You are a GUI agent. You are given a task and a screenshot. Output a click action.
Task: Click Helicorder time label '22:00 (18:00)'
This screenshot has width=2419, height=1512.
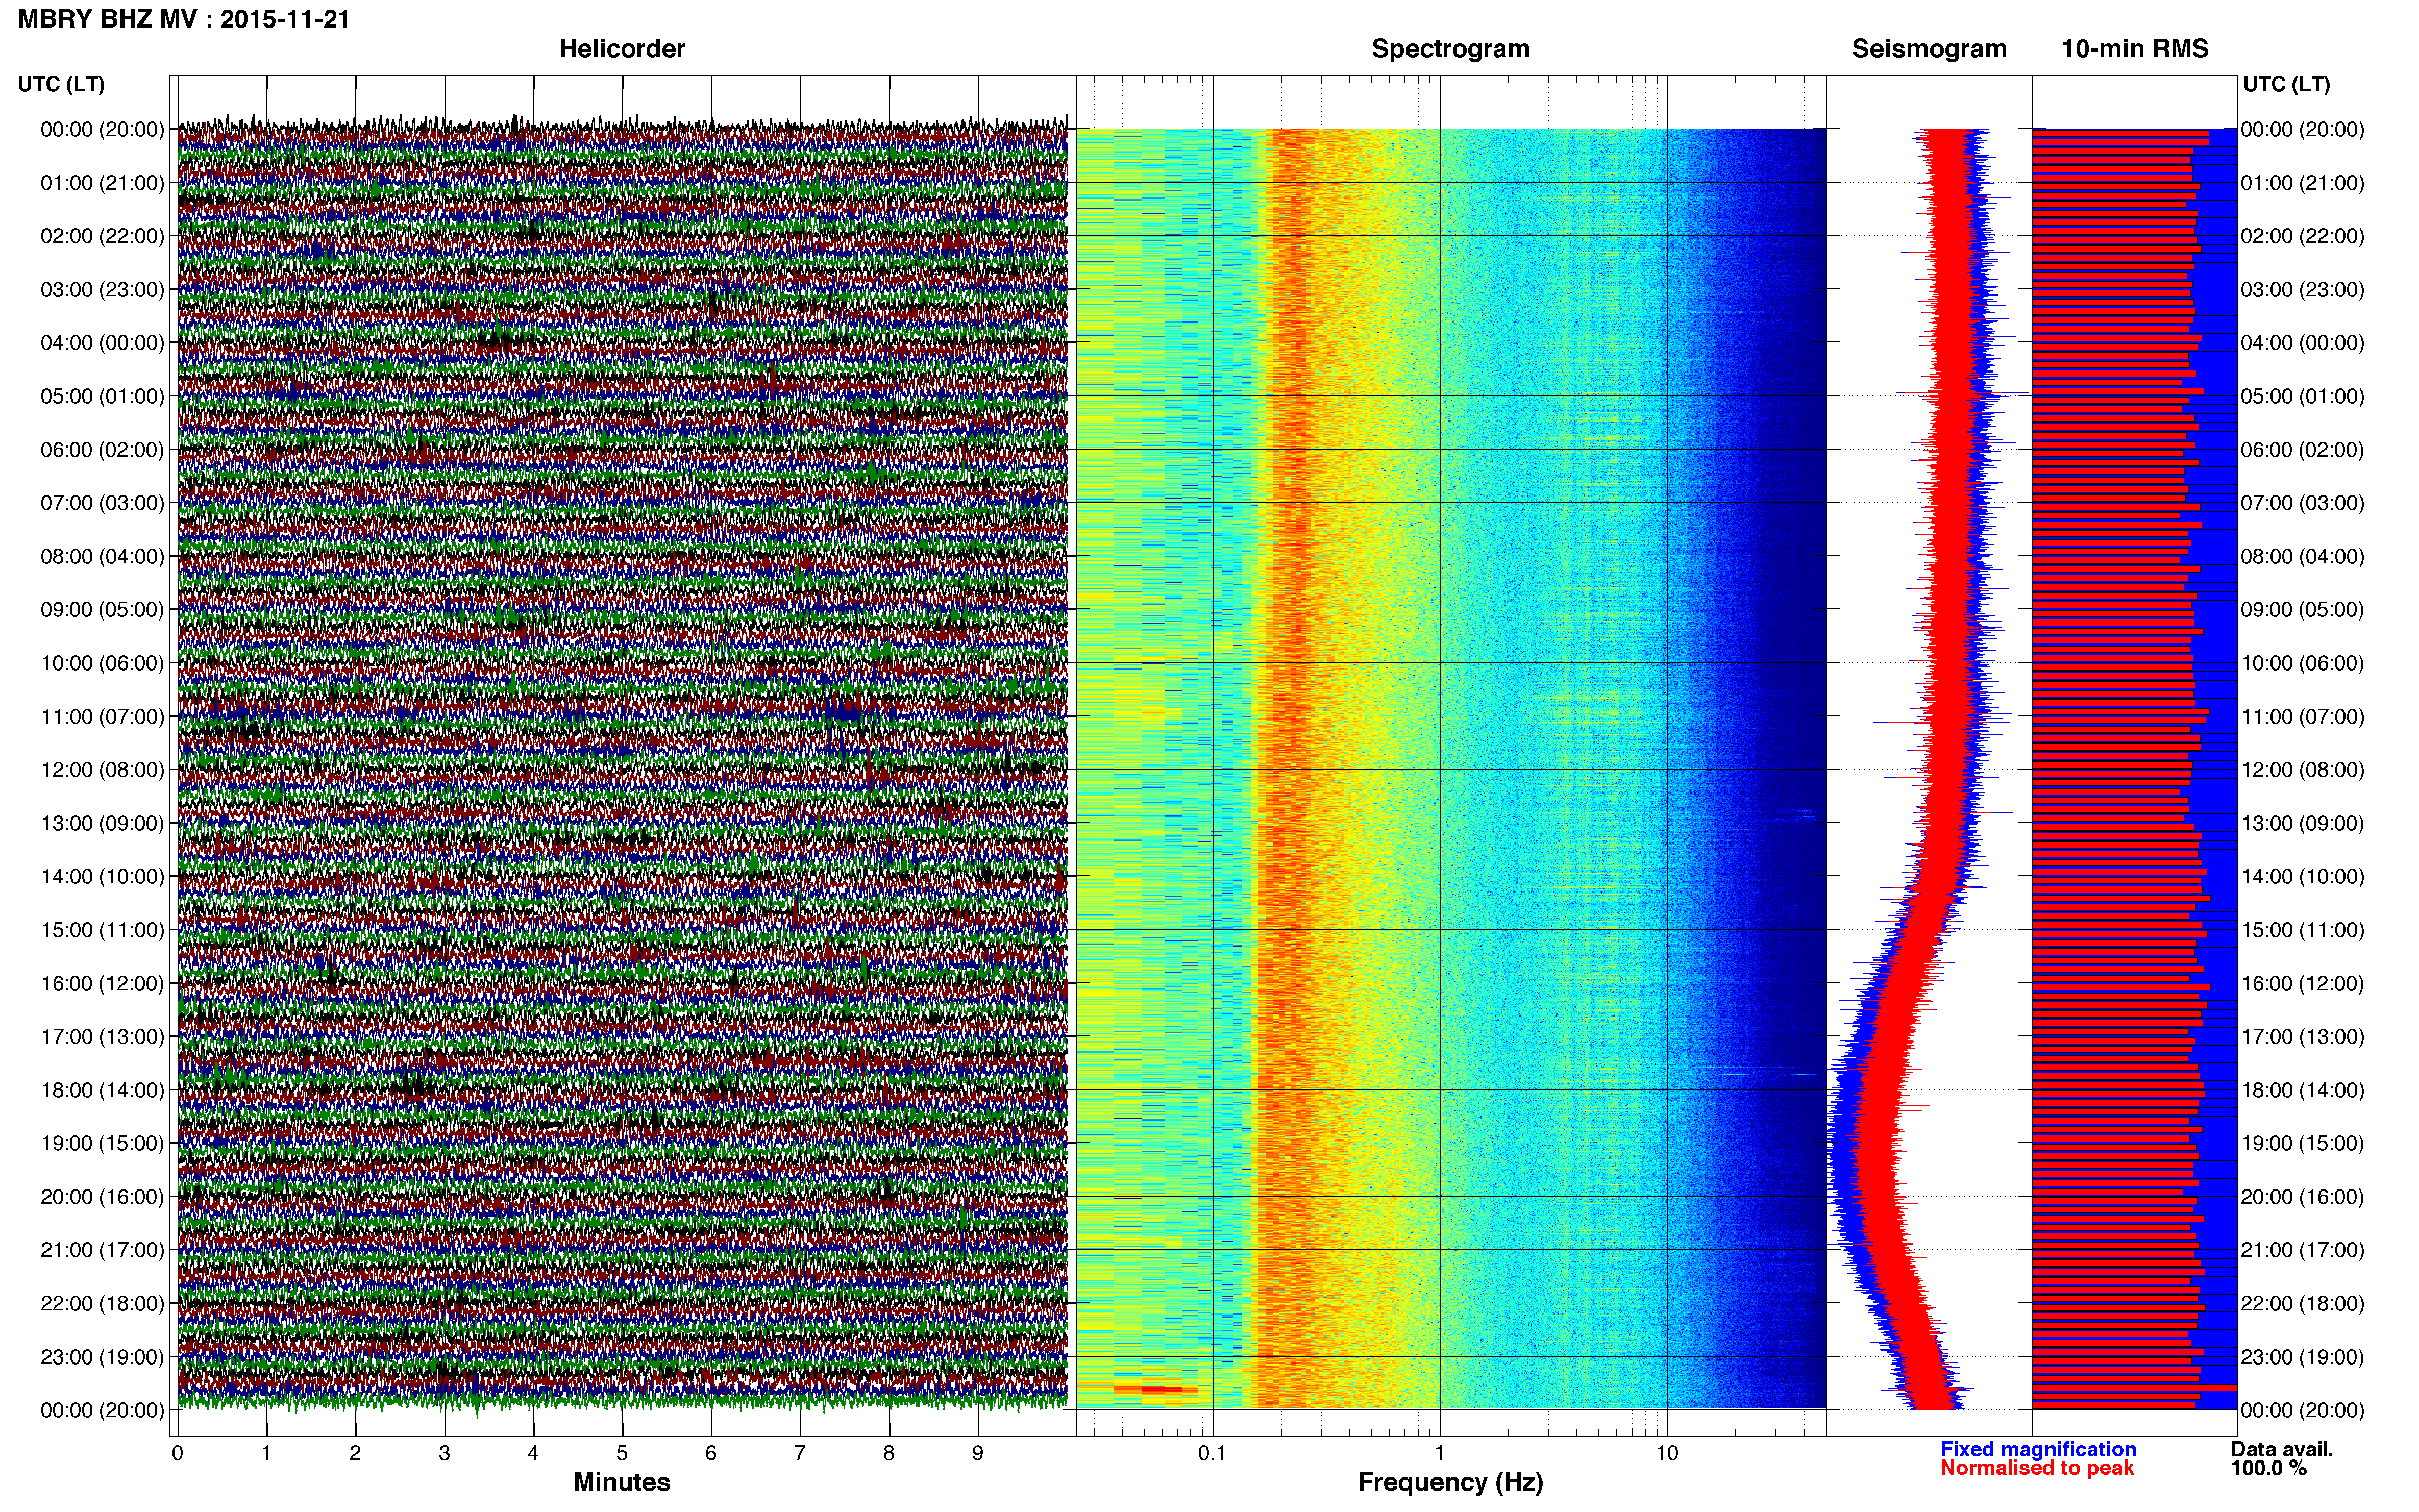[102, 1304]
